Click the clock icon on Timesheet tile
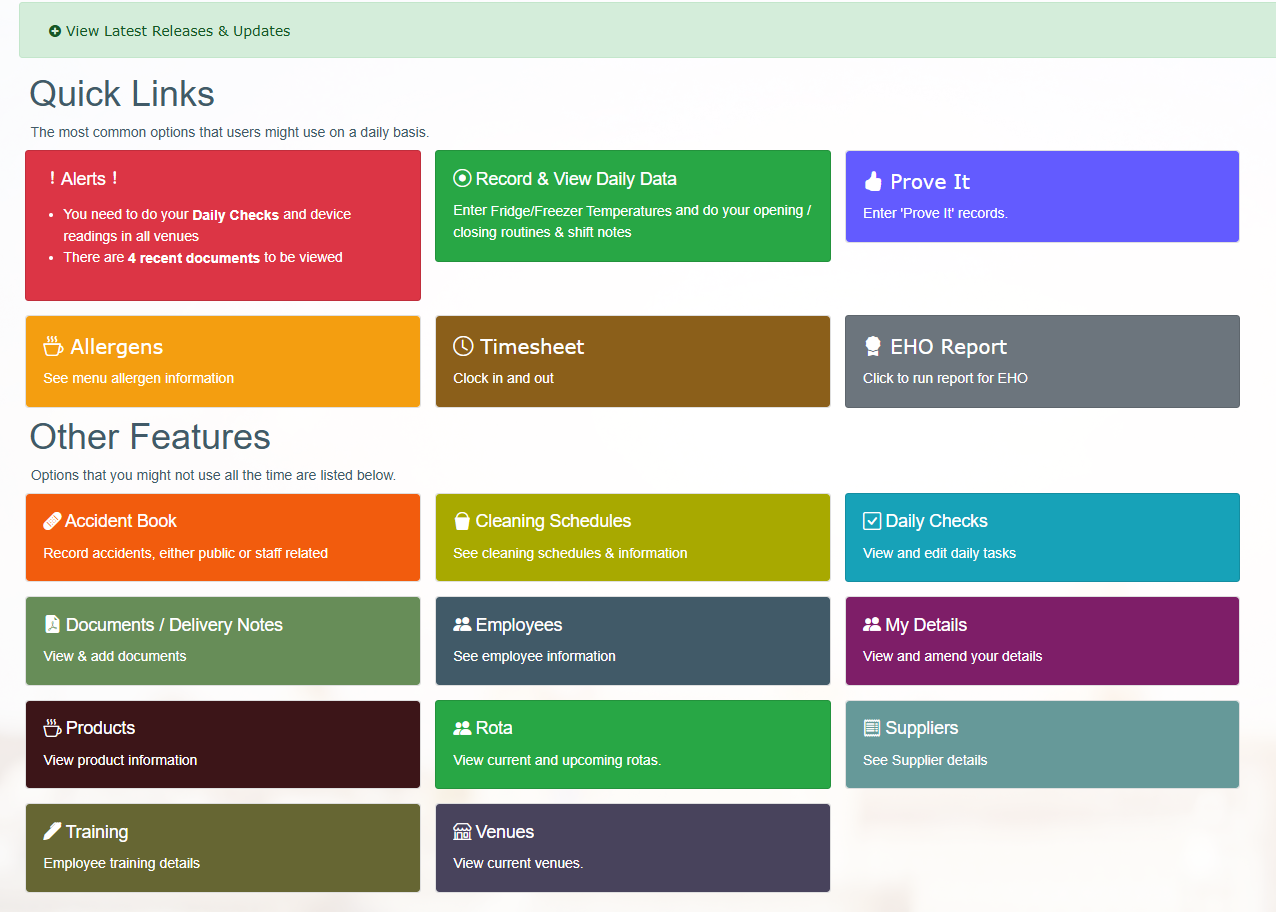 [463, 346]
